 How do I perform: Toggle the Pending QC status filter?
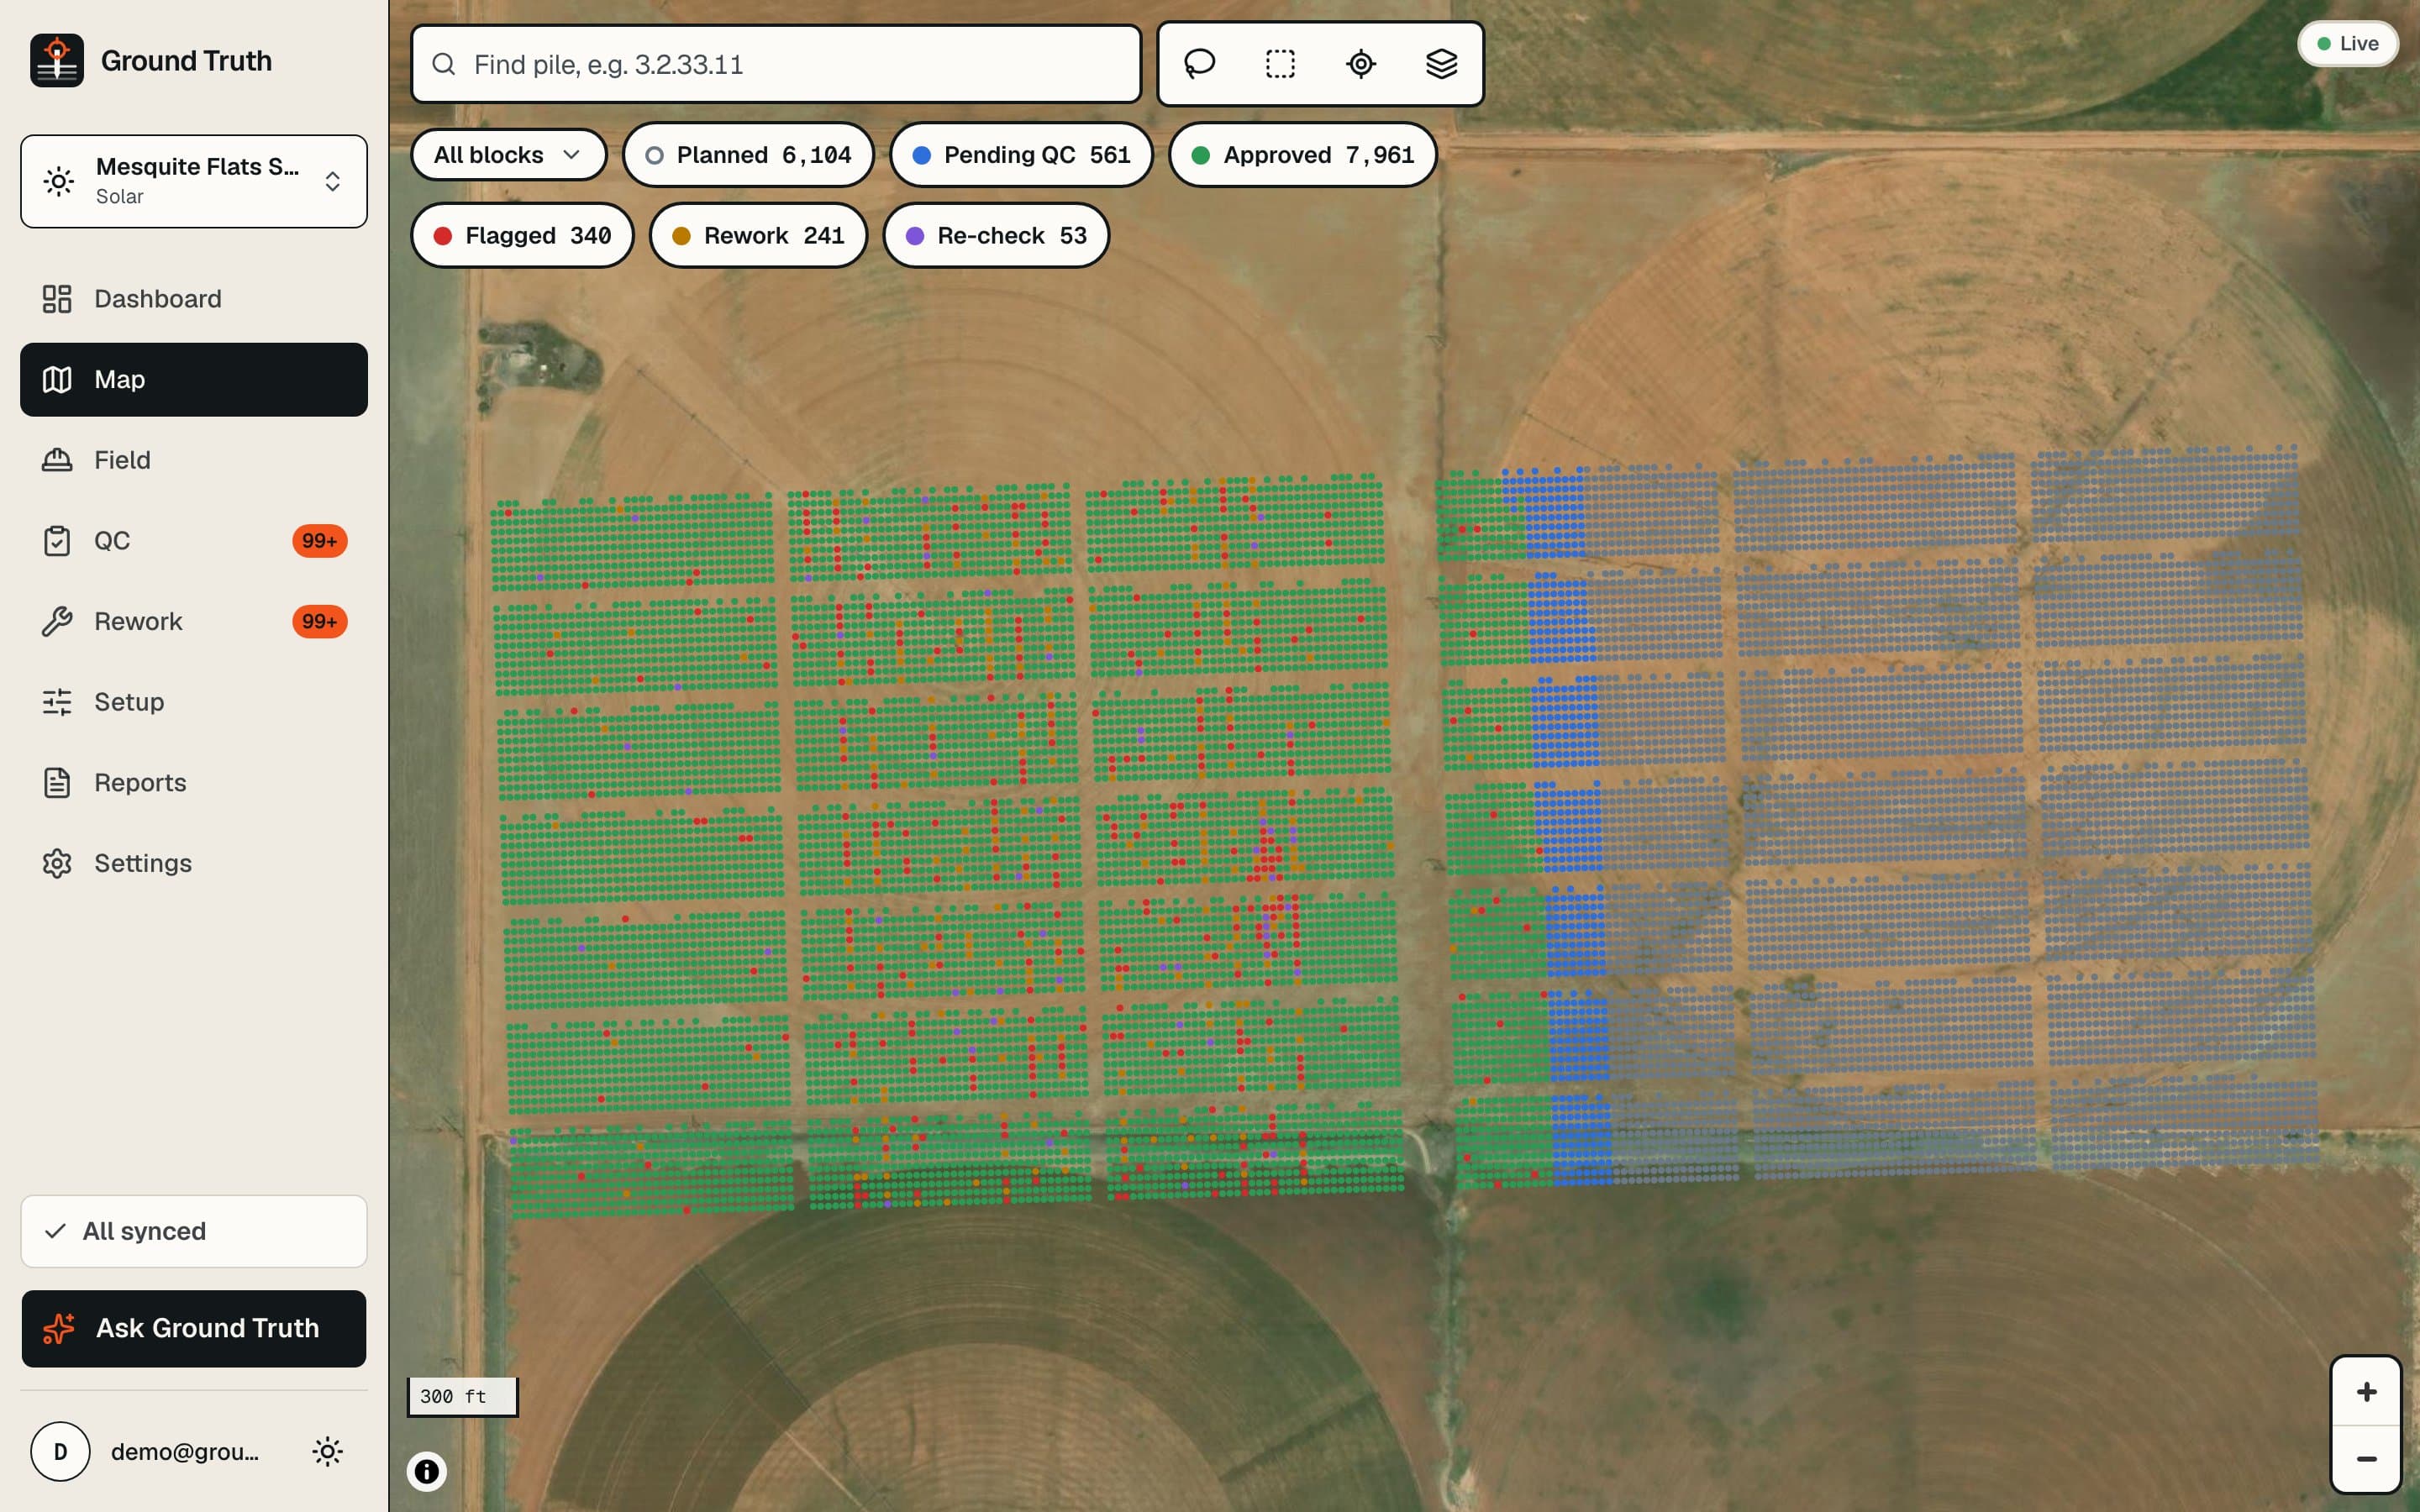click(x=1021, y=155)
